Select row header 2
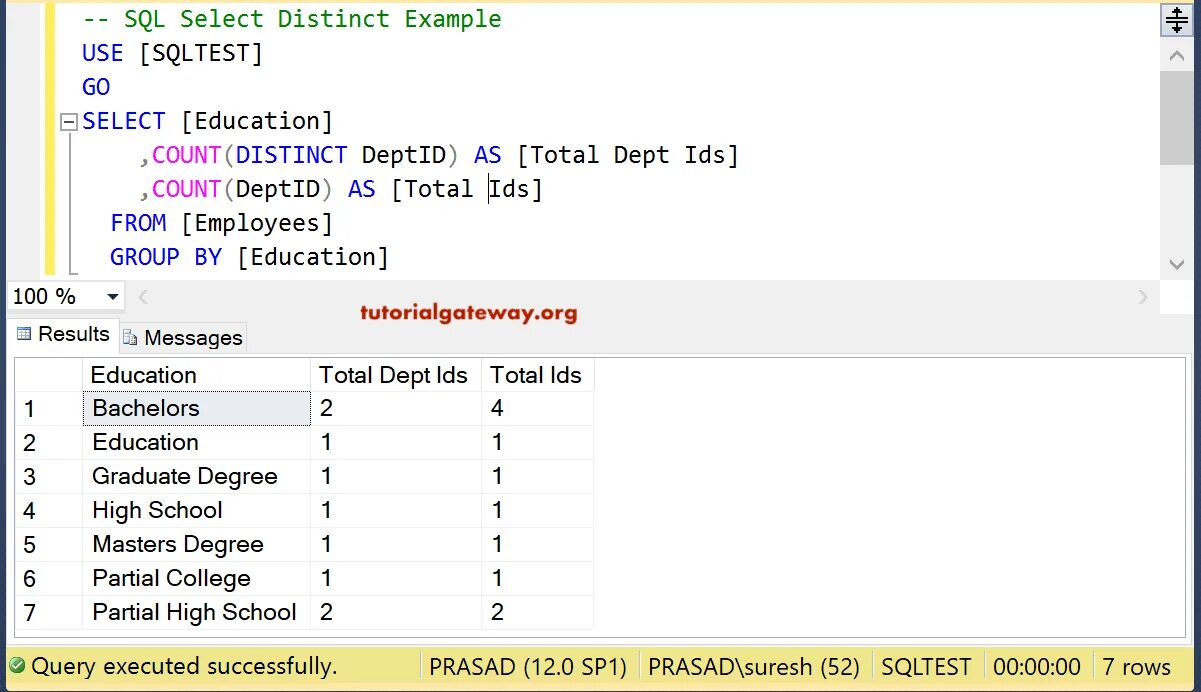This screenshot has height=692, width=1201. [49, 442]
